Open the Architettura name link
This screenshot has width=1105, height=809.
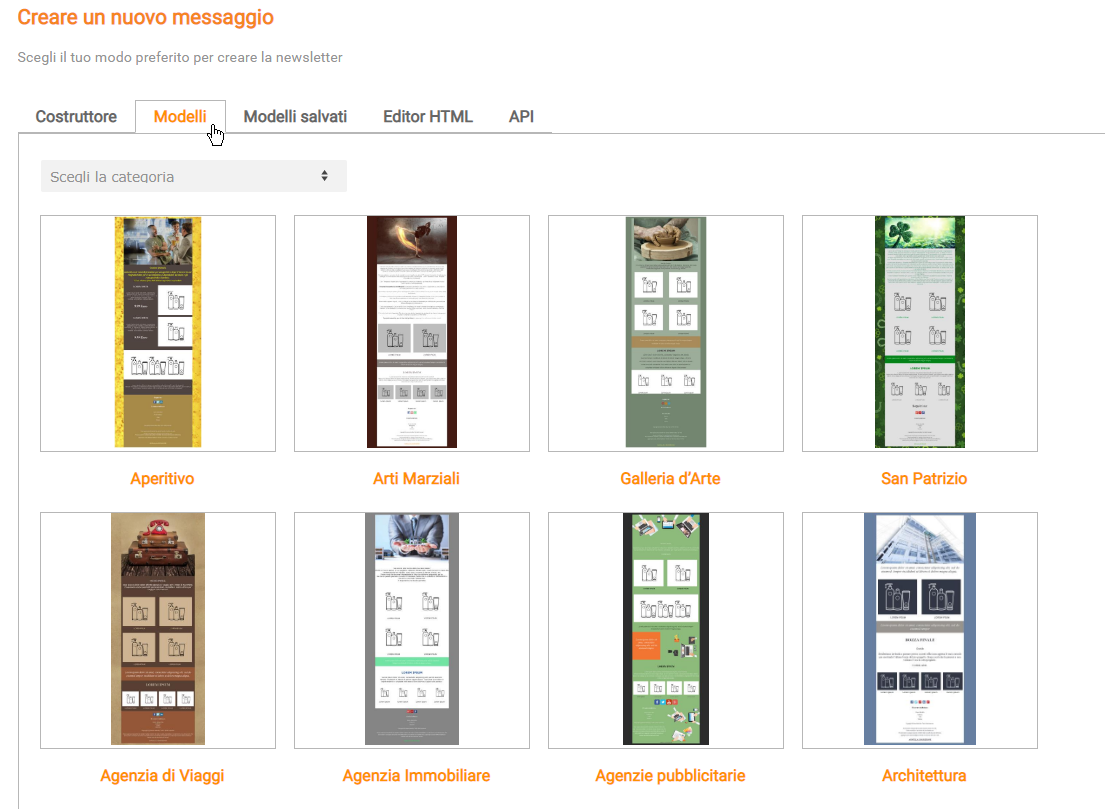(x=924, y=776)
